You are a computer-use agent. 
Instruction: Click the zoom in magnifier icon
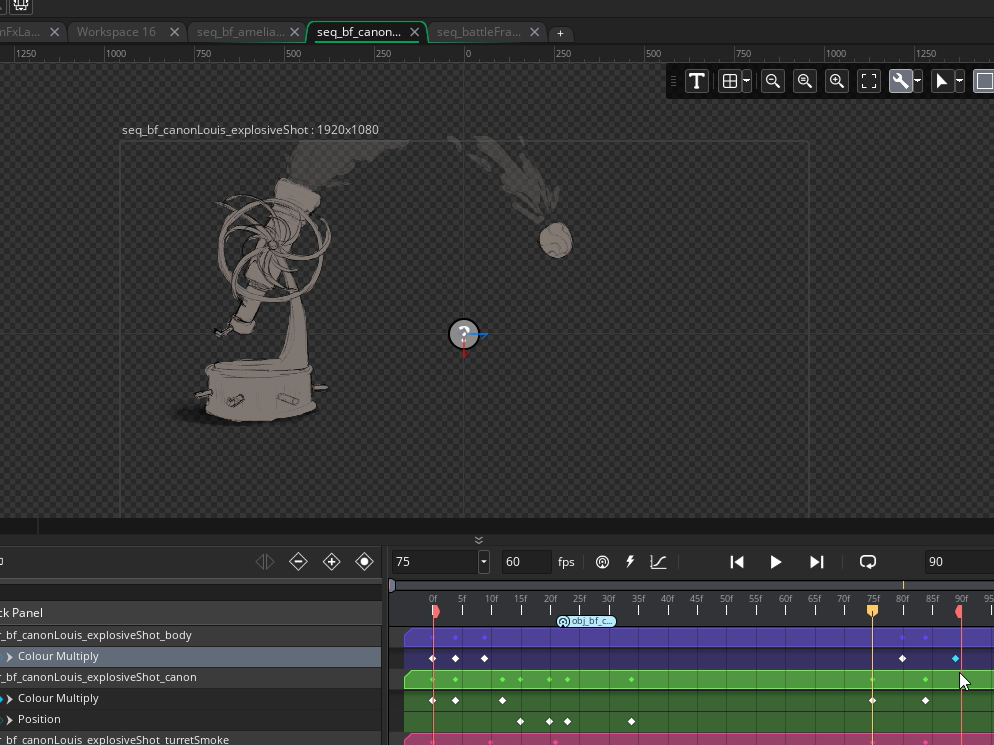click(x=837, y=81)
